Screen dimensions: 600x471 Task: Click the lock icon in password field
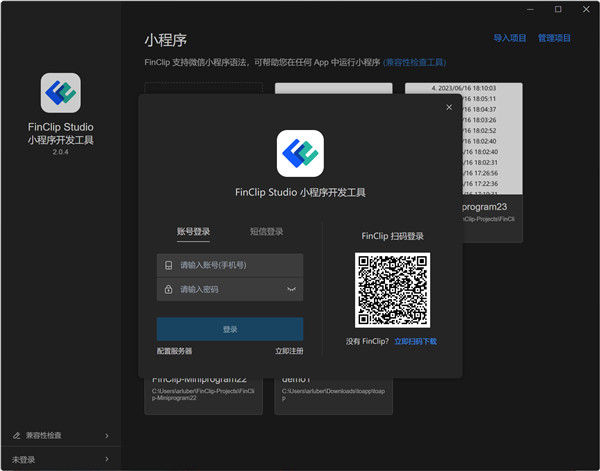coord(168,289)
